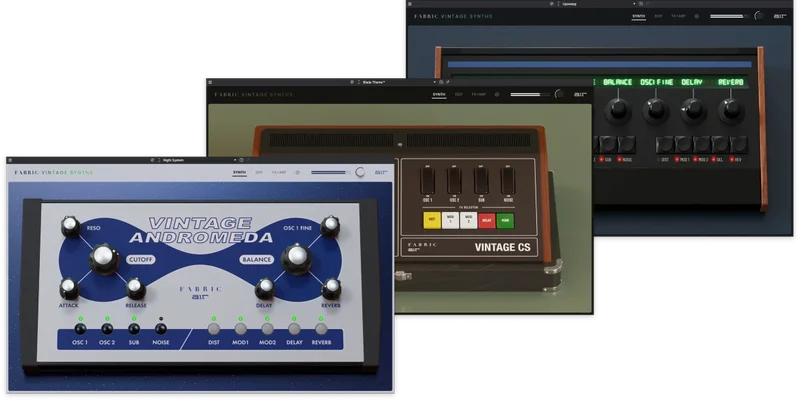Select SYNTH tab in Vintage CS window
The width and height of the screenshot is (800, 401).
click(x=439, y=94)
